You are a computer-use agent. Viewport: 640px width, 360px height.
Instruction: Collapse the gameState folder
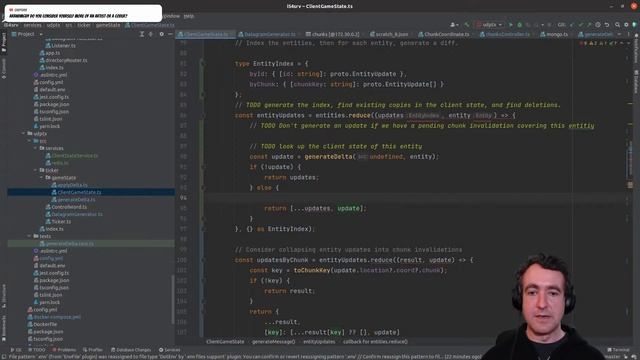click(x=42, y=178)
